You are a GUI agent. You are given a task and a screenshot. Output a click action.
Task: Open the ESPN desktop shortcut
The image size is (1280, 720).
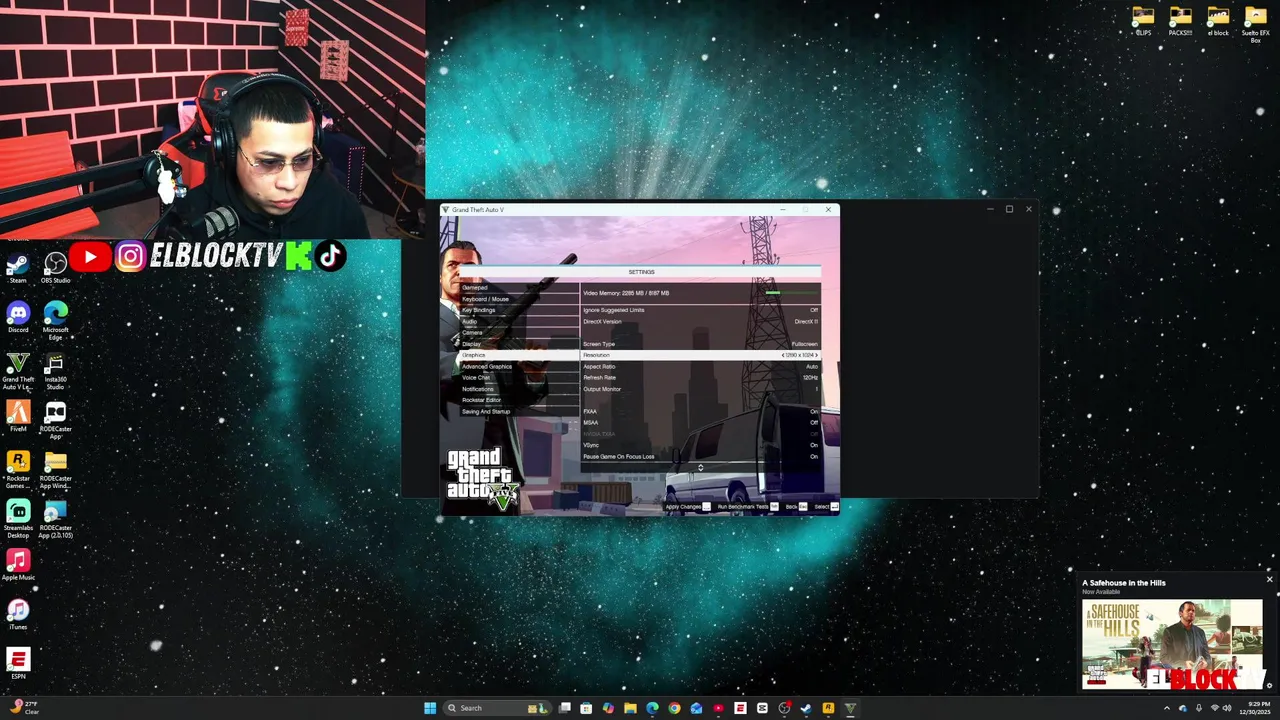pyautogui.click(x=18, y=663)
